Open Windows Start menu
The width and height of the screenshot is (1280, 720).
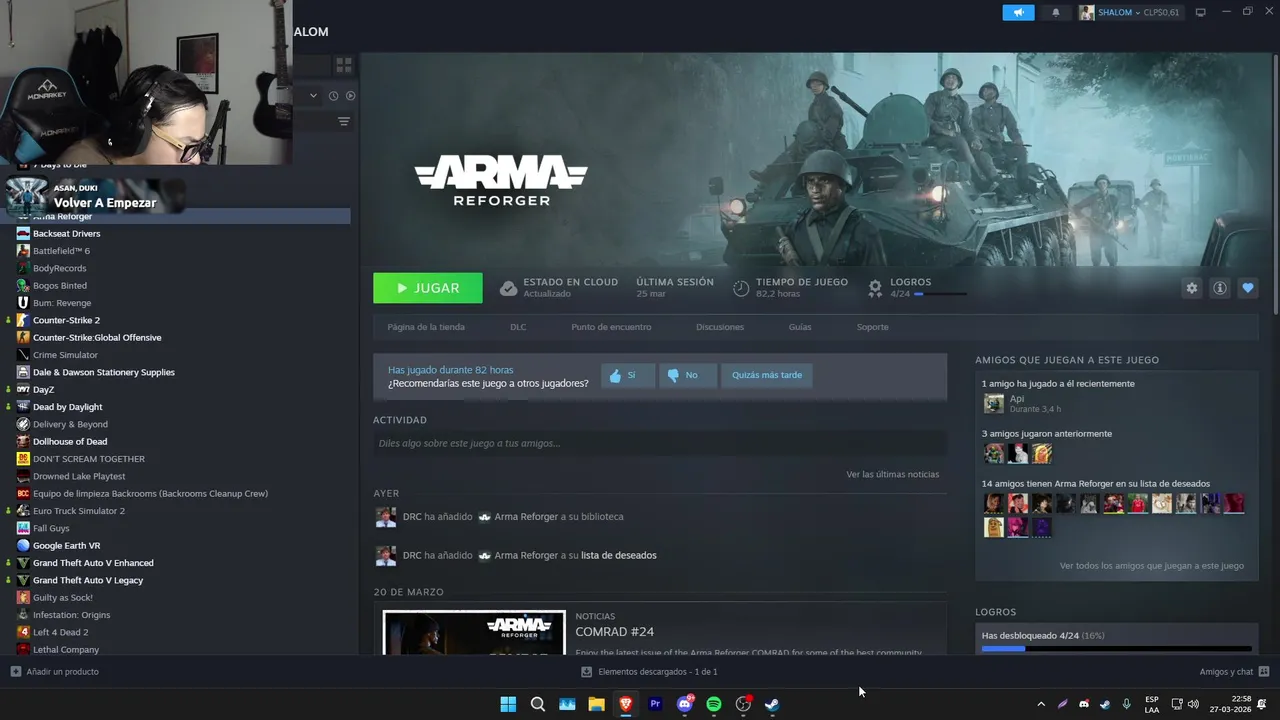point(508,704)
